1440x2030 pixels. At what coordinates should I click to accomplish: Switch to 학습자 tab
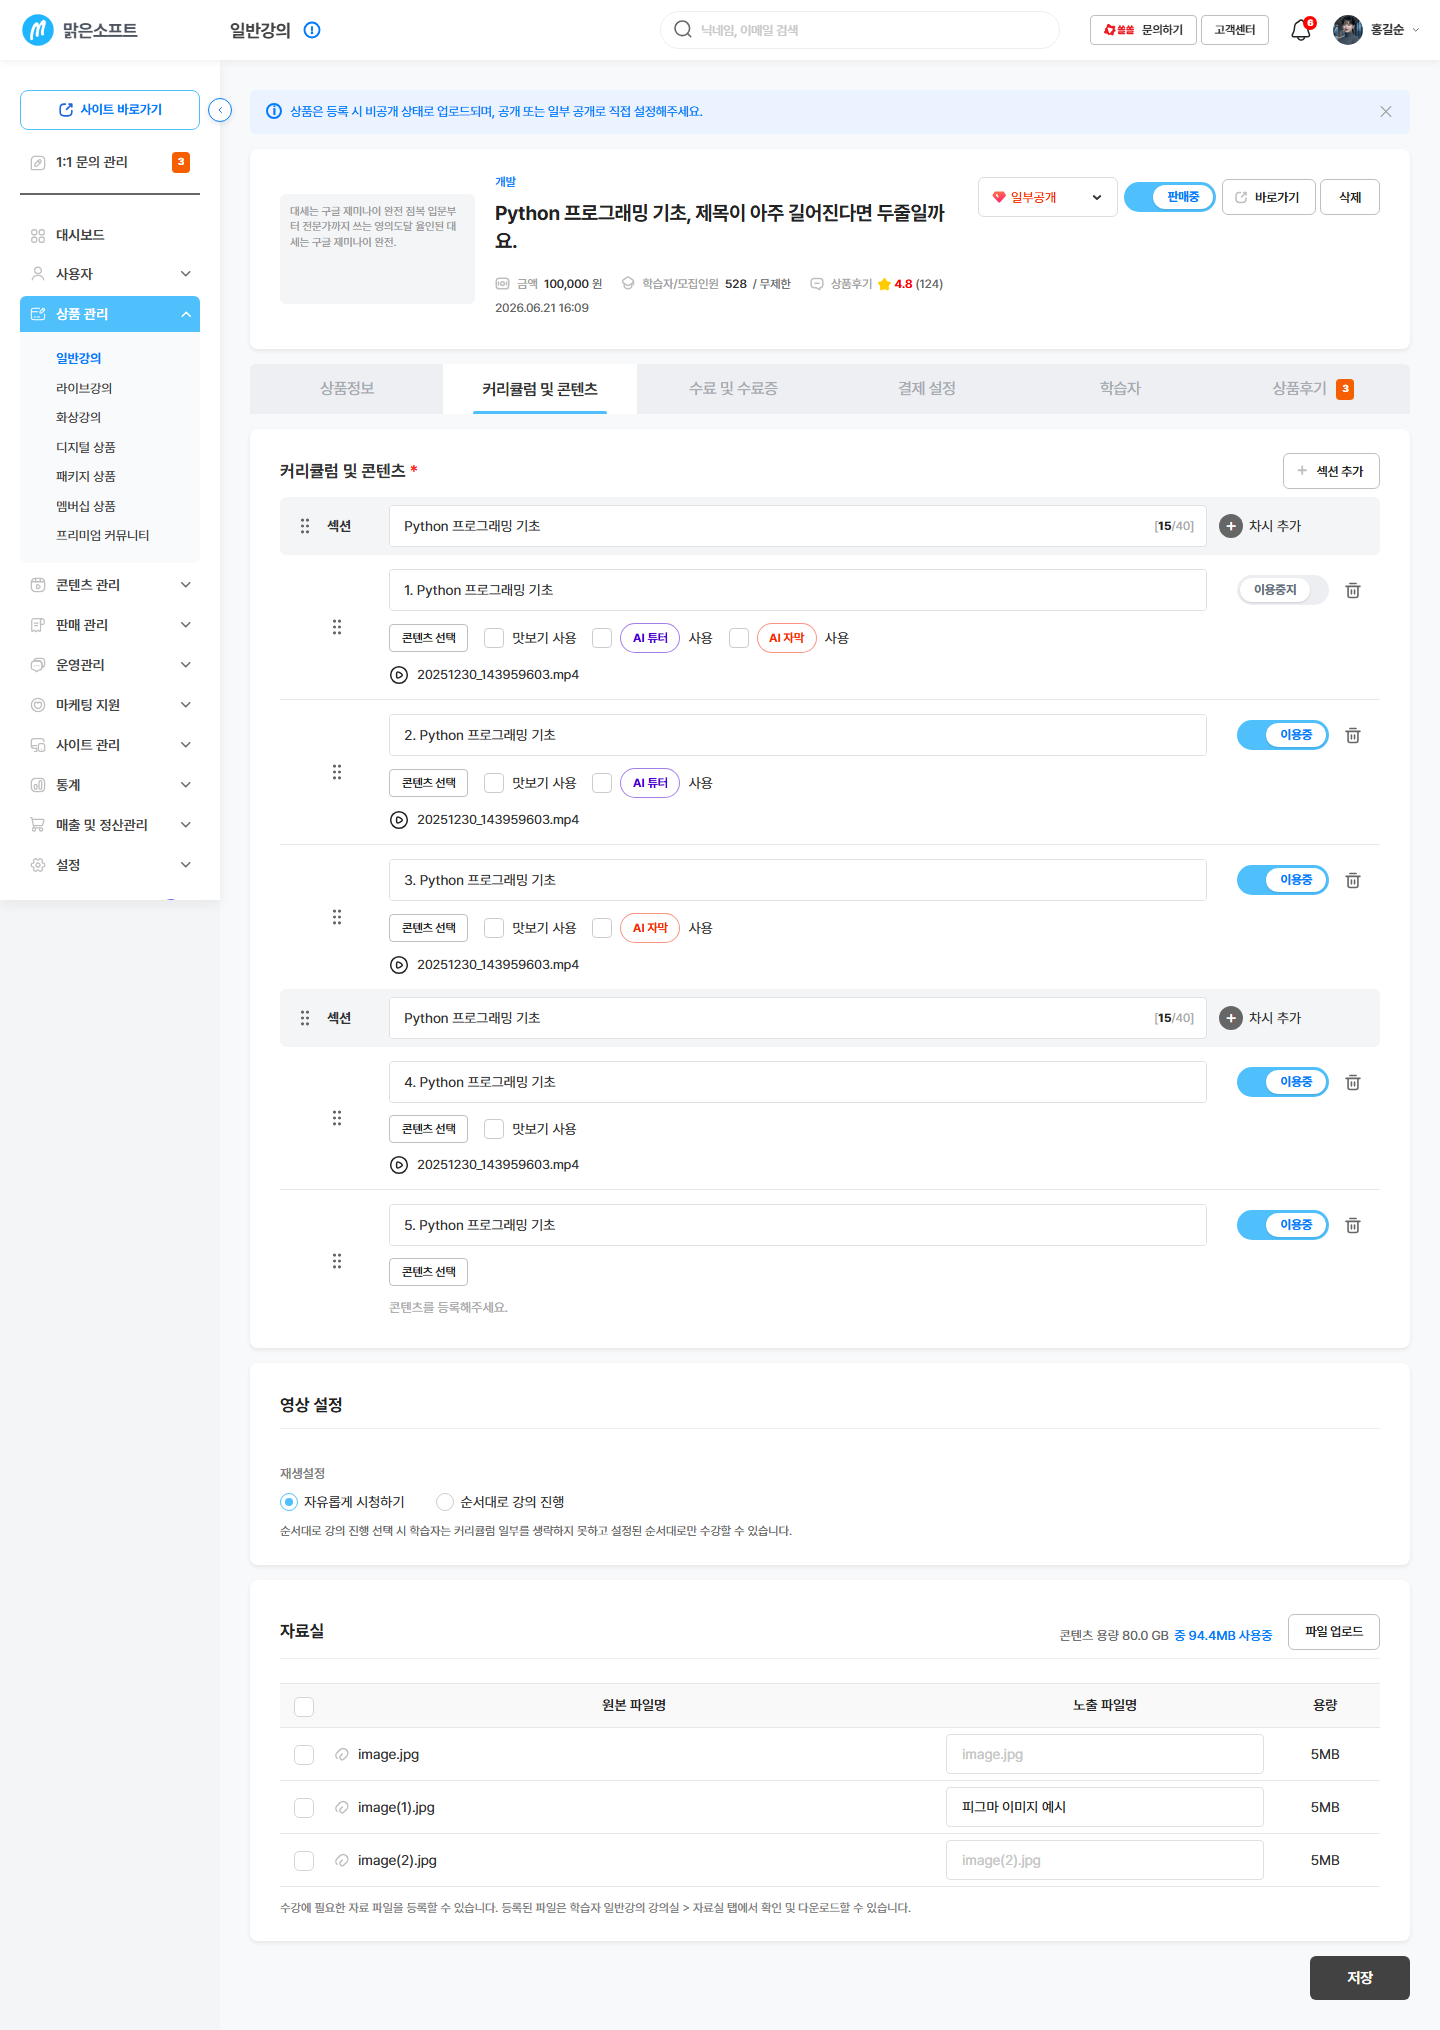[1120, 389]
